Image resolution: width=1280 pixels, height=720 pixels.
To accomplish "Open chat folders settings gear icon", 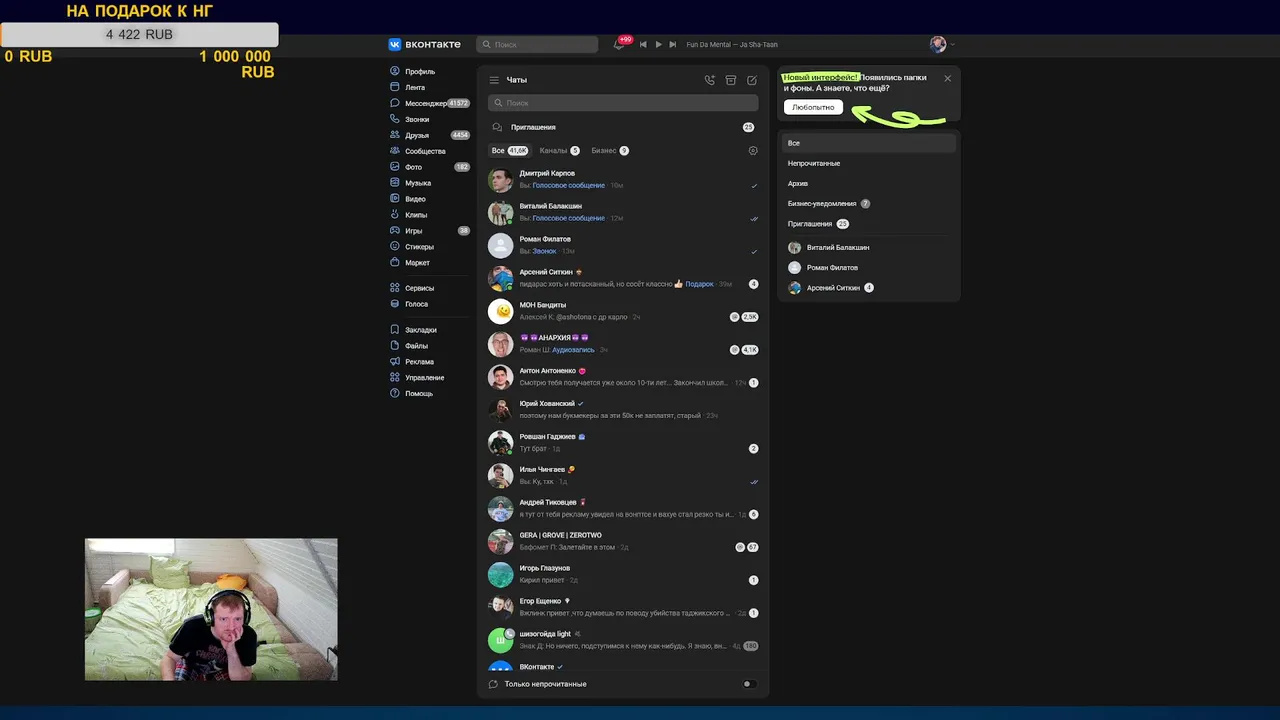I will tap(753, 151).
